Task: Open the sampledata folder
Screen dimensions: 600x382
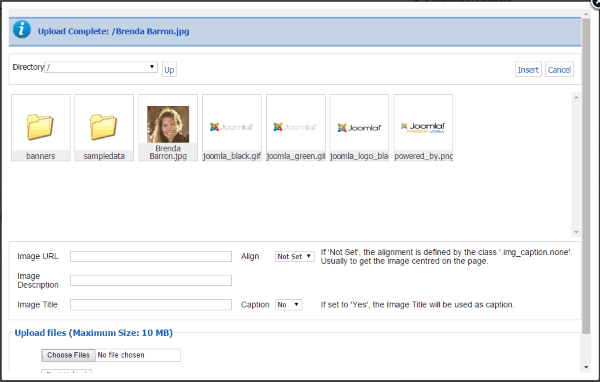Action: point(104,127)
